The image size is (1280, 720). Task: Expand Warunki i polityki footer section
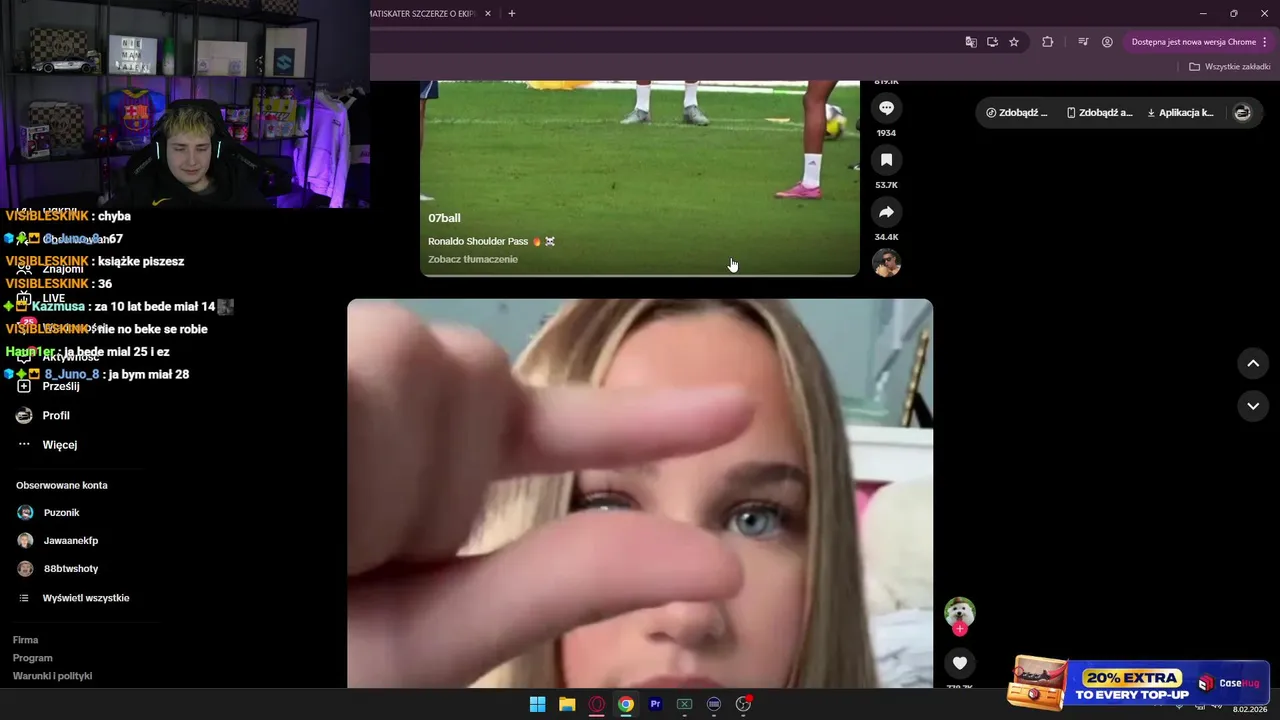[52, 676]
